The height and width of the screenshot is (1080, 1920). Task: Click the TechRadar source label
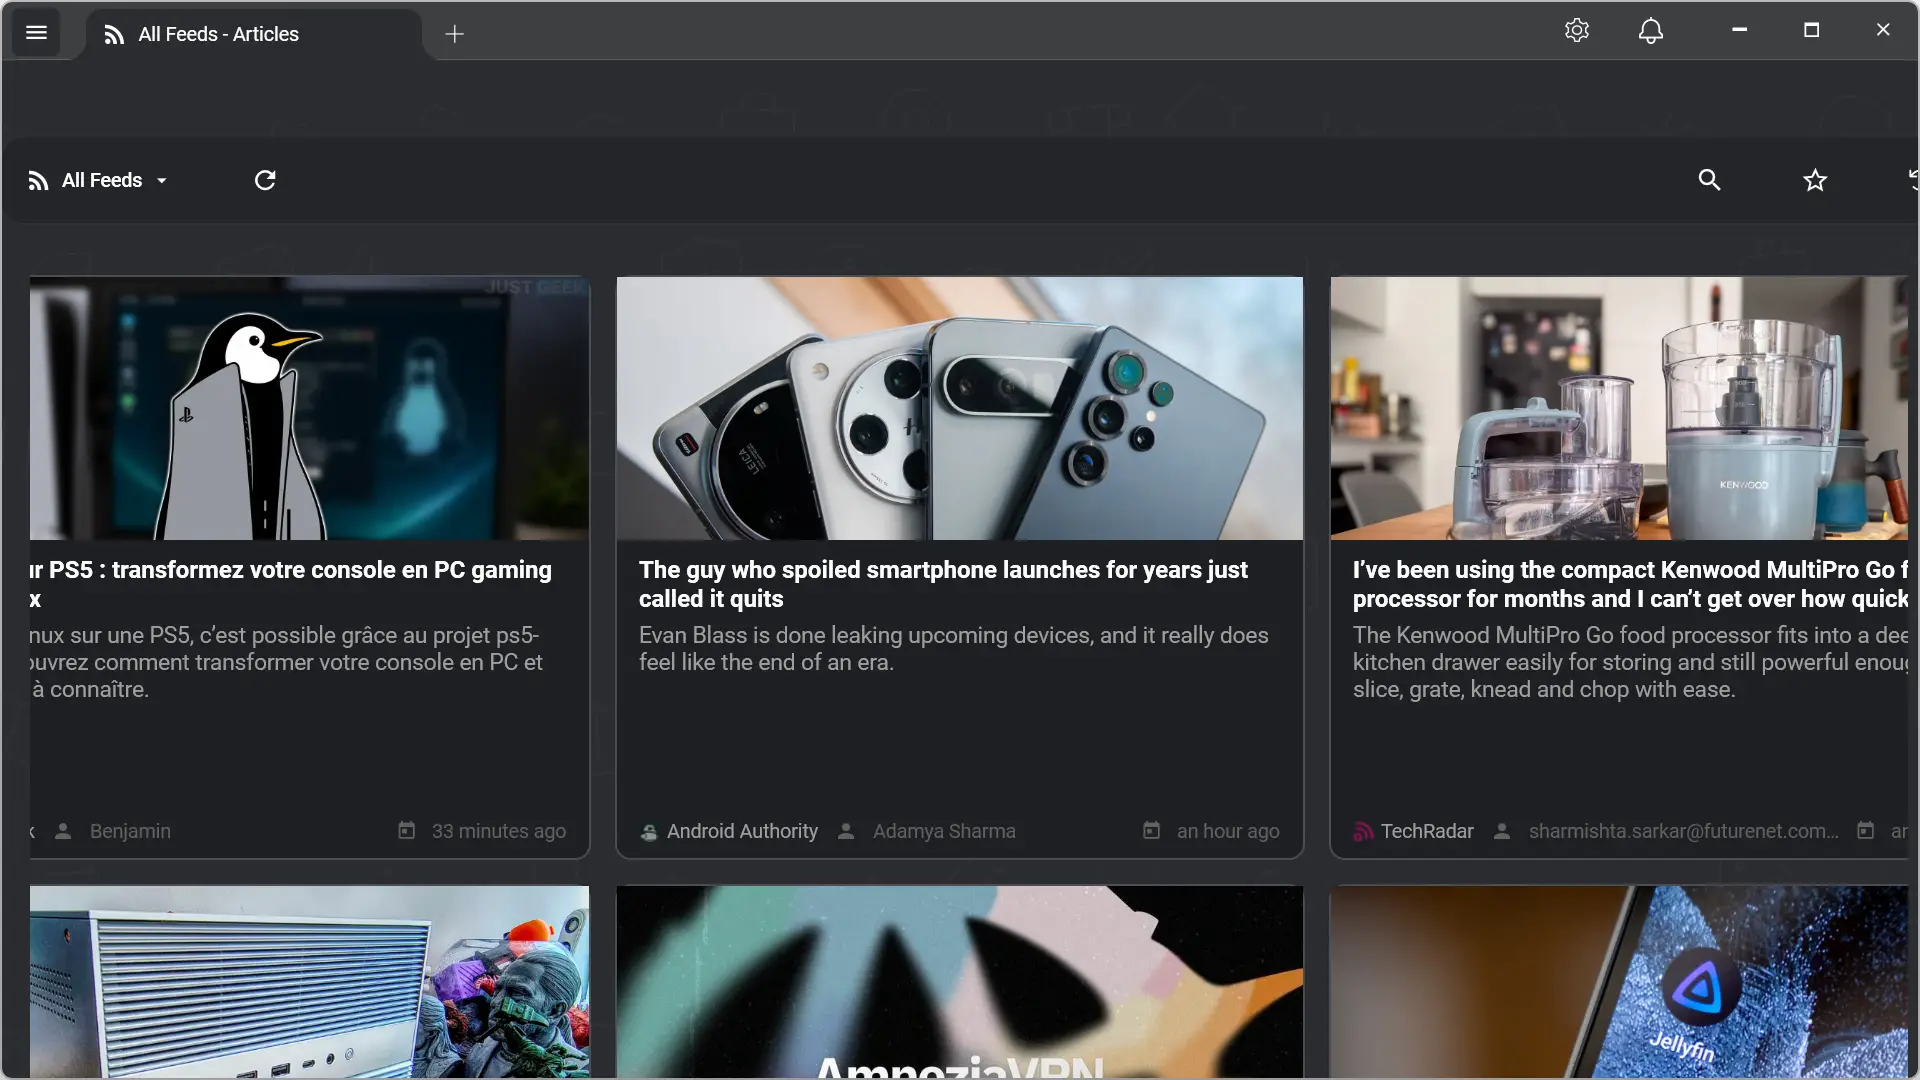[1427, 831]
